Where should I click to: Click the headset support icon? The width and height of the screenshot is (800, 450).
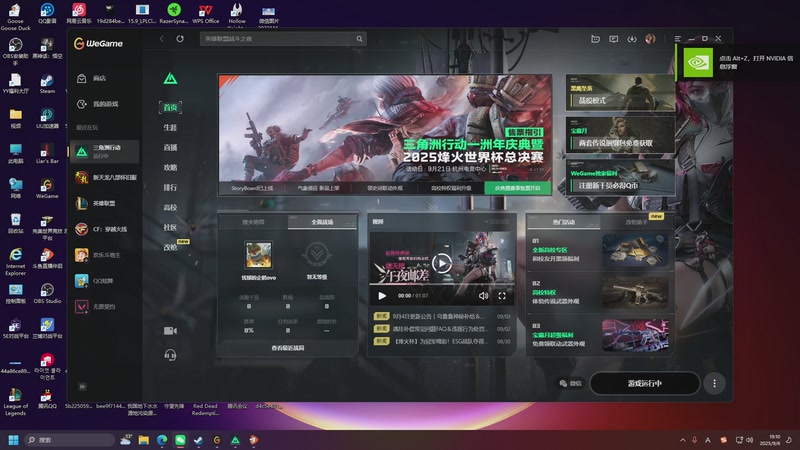coord(170,355)
